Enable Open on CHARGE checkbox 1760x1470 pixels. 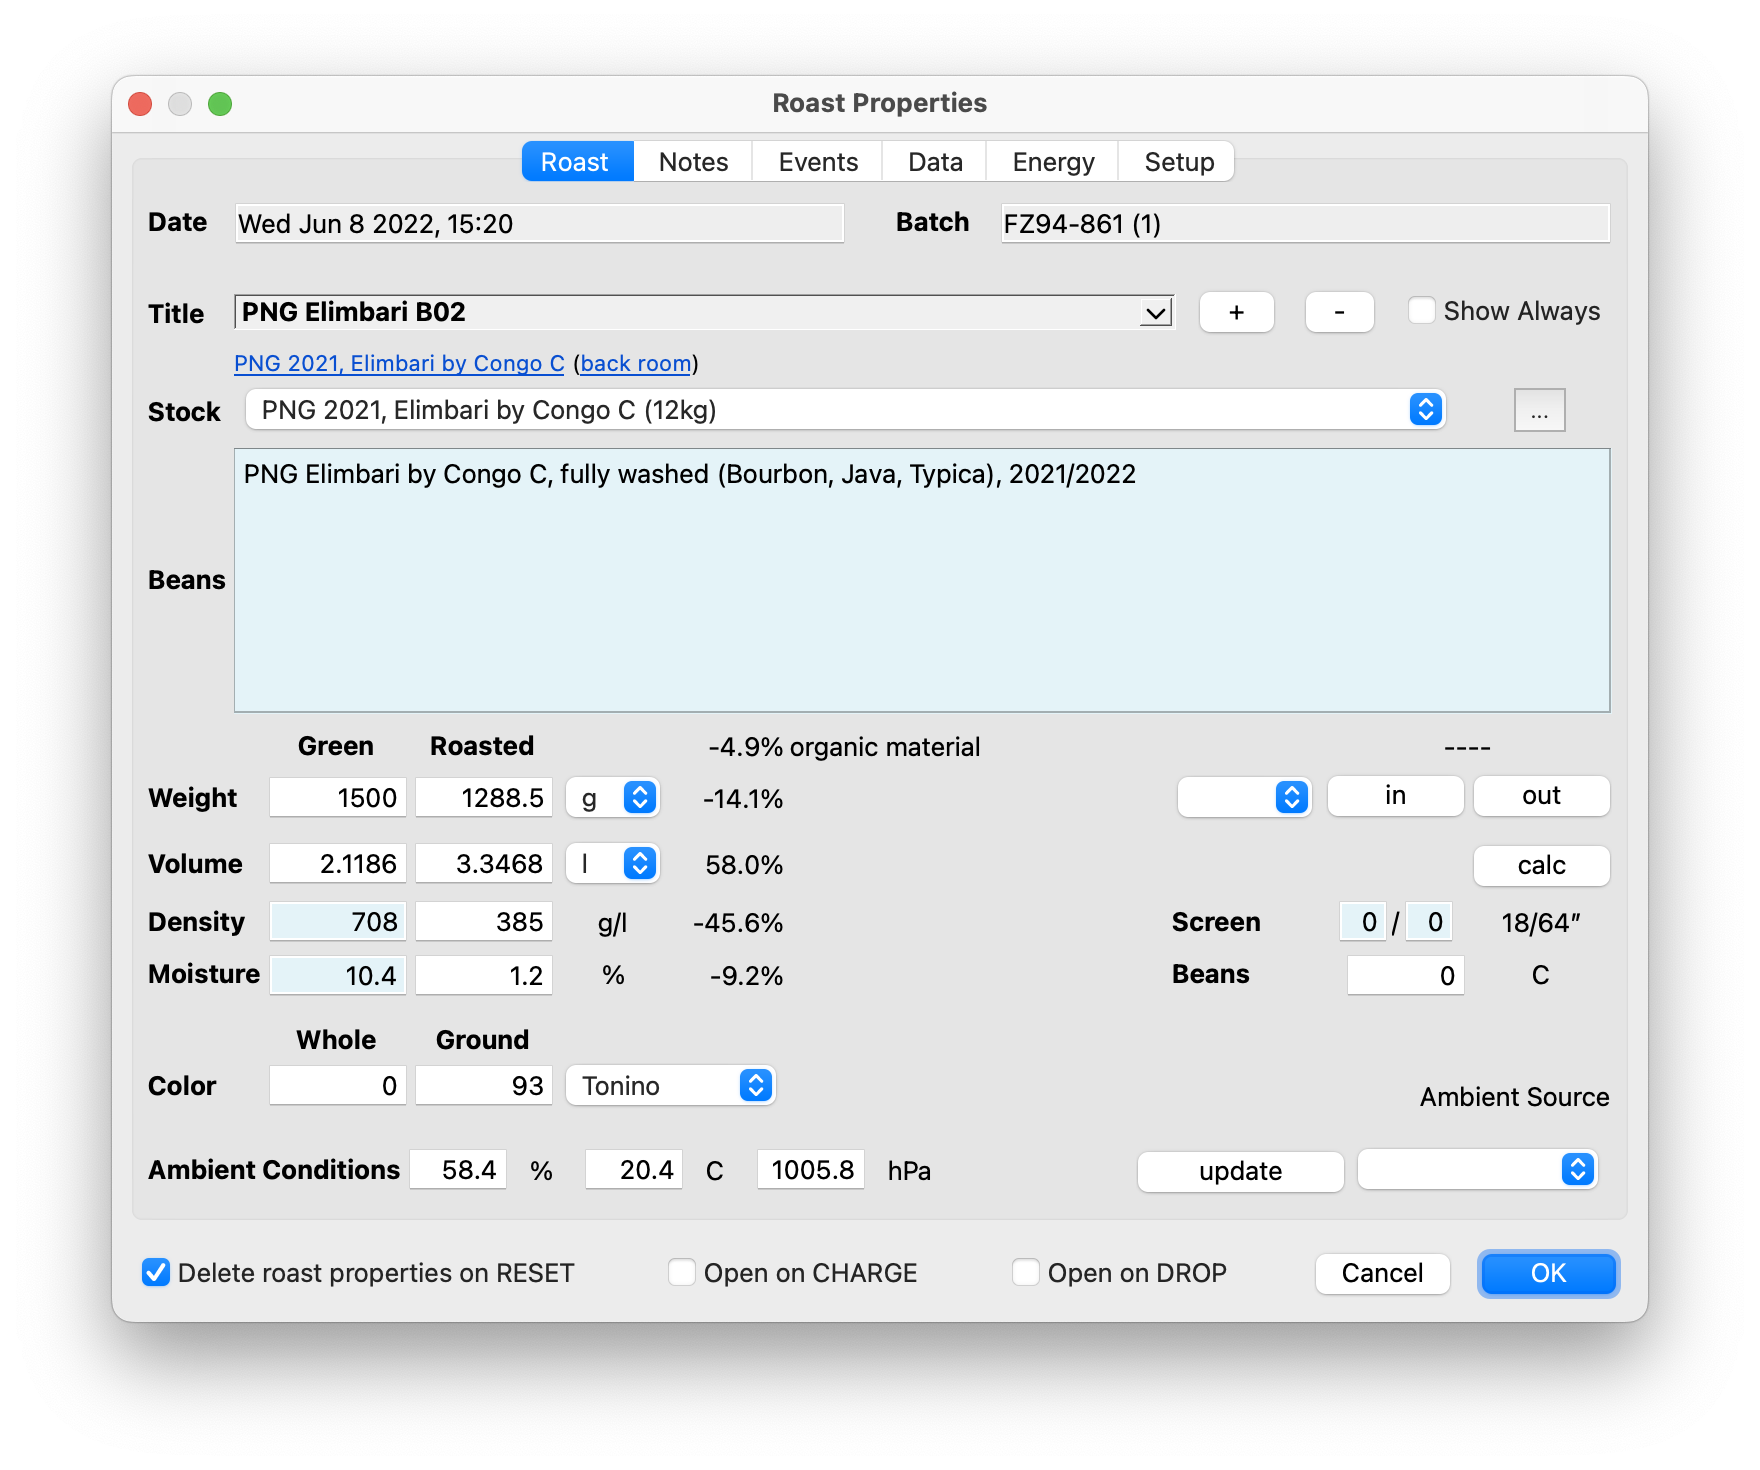tap(682, 1272)
